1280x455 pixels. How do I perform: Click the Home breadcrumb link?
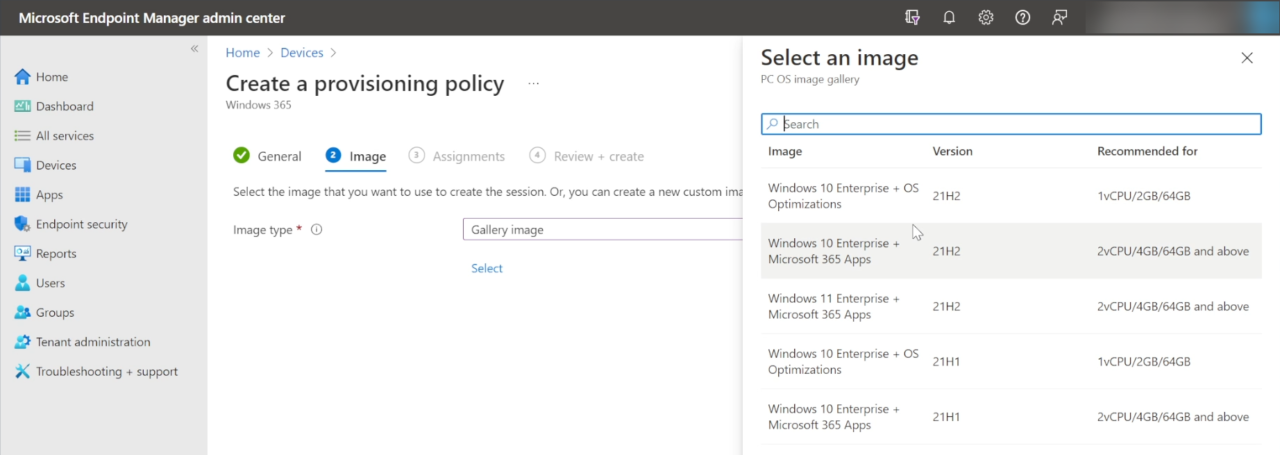click(242, 53)
